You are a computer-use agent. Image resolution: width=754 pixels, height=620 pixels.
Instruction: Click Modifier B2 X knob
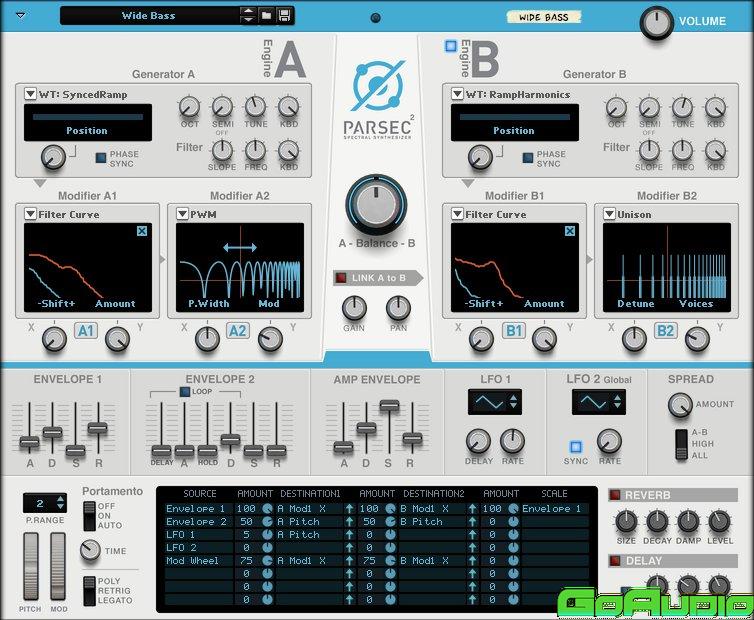click(634, 339)
